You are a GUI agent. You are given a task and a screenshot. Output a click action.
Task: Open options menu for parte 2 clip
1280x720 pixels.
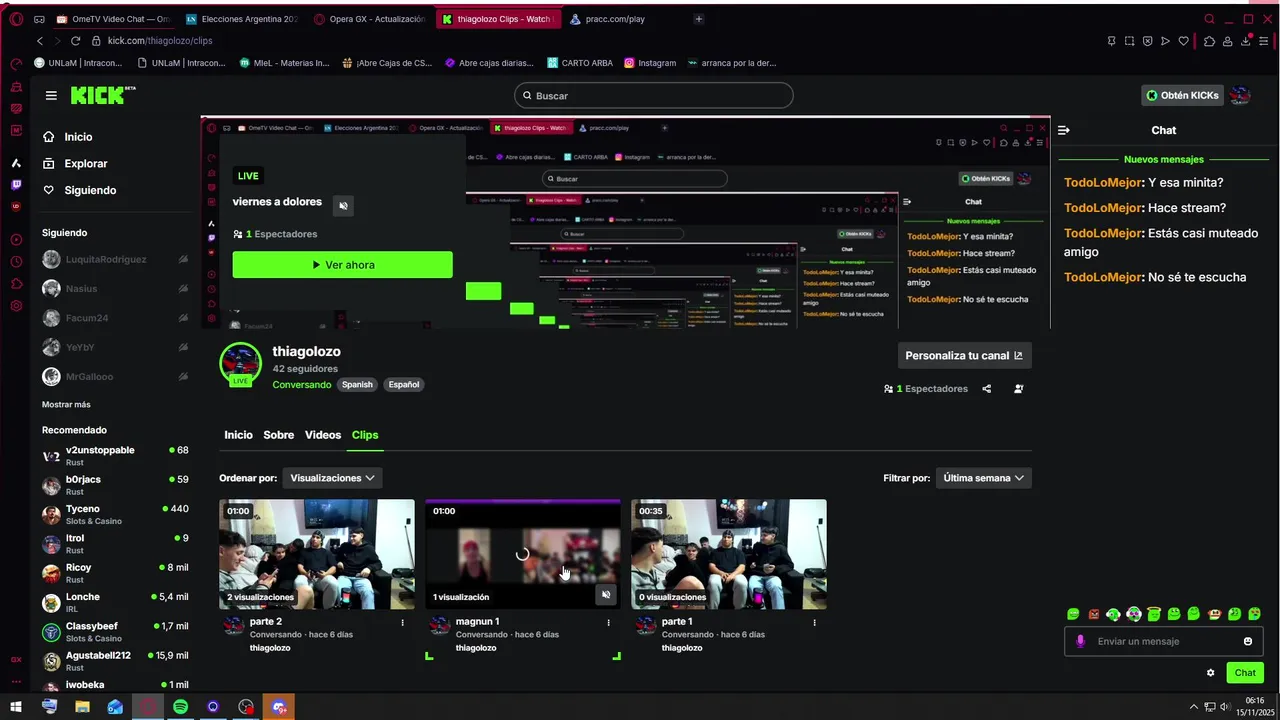point(403,622)
